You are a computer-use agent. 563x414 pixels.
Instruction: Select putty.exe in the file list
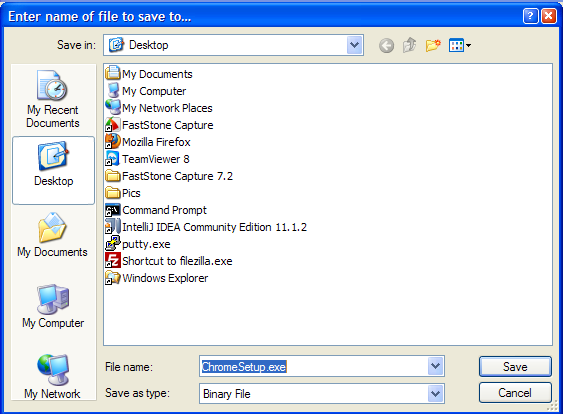click(x=138, y=244)
